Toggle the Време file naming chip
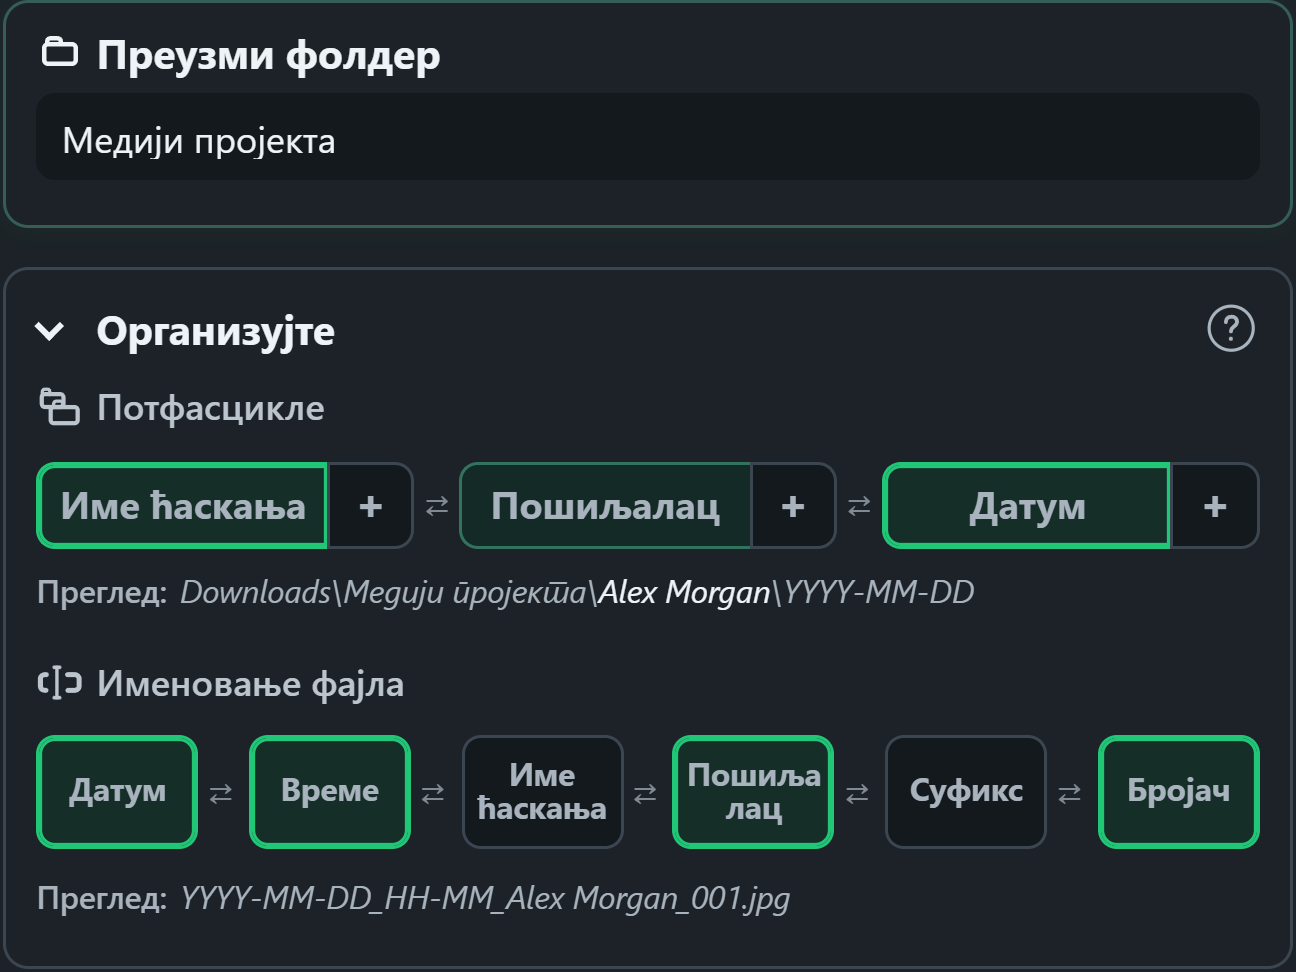Image resolution: width=1296 pixels, height=972 pixels. (330, 792)
